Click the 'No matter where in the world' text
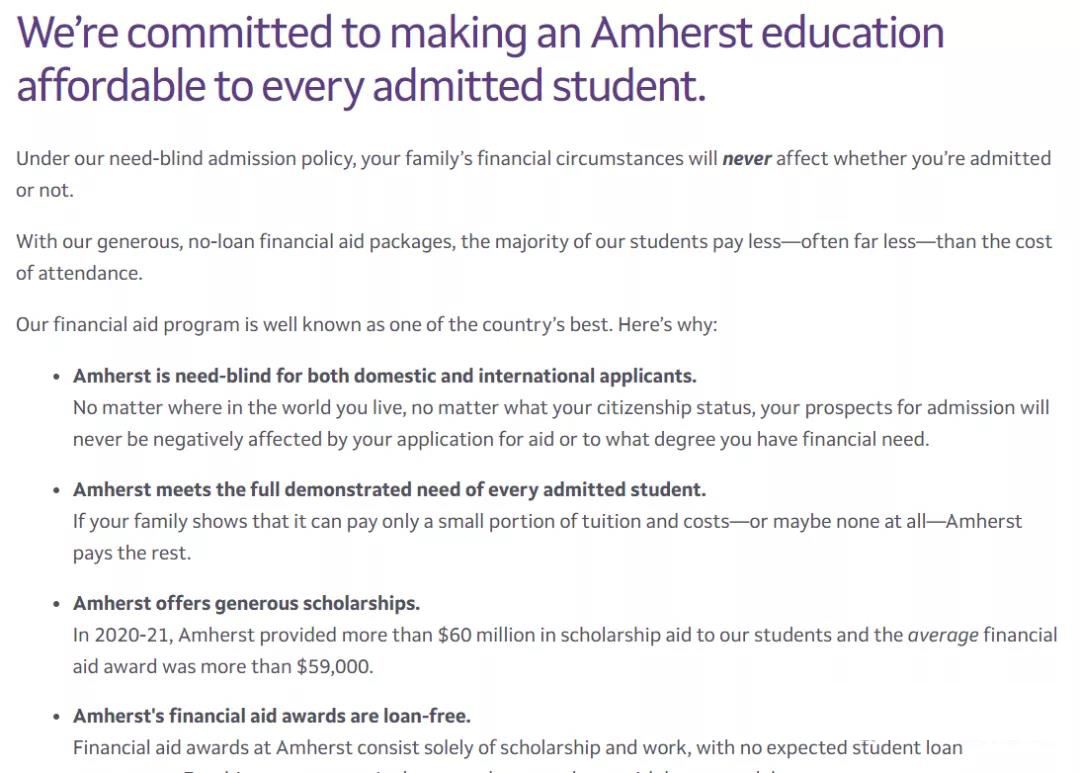This screenshot has height=773, width=1080. (x=561, y=423)
